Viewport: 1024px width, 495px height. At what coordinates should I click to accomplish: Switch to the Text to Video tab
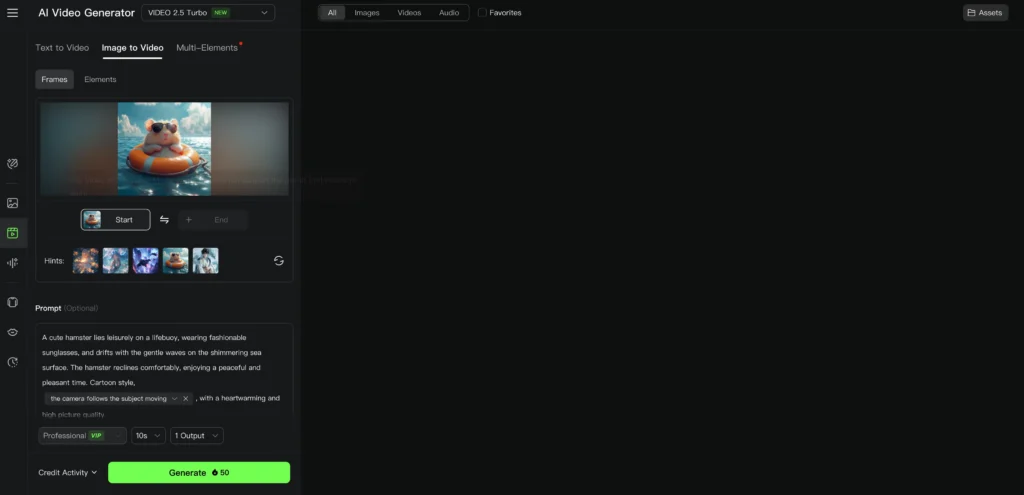coord(62,48)
